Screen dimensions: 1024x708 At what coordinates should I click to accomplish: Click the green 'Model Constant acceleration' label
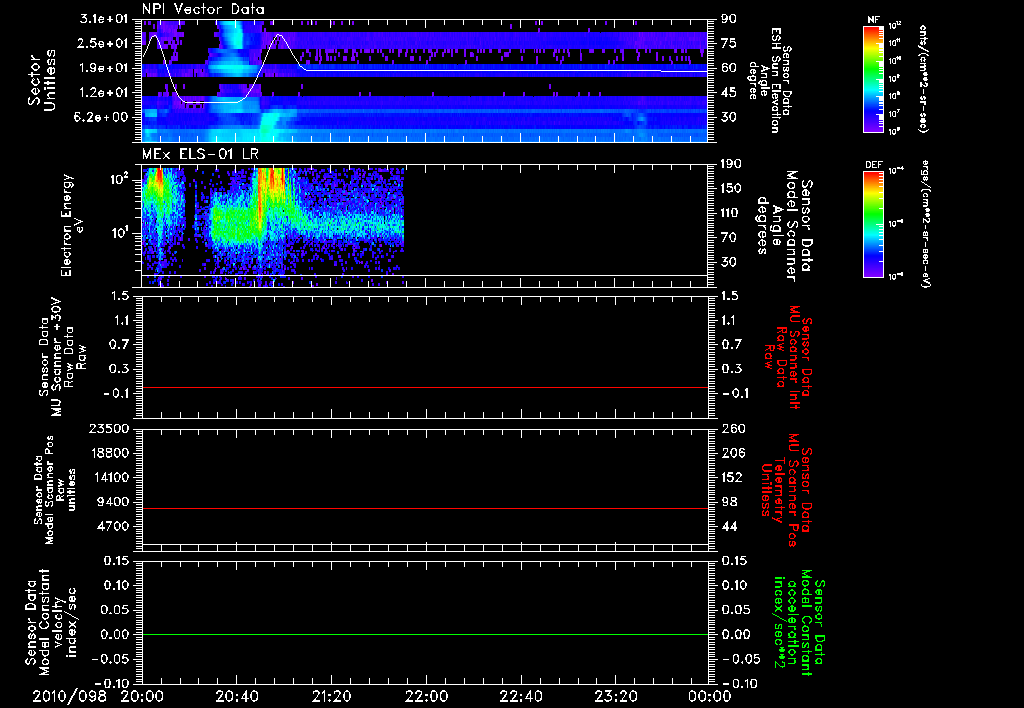[799, 624]
